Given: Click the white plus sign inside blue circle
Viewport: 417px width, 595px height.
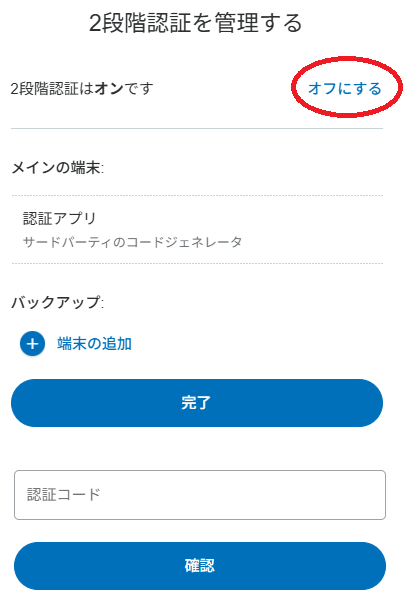Looking at the screenshot, I should point(32,344).
